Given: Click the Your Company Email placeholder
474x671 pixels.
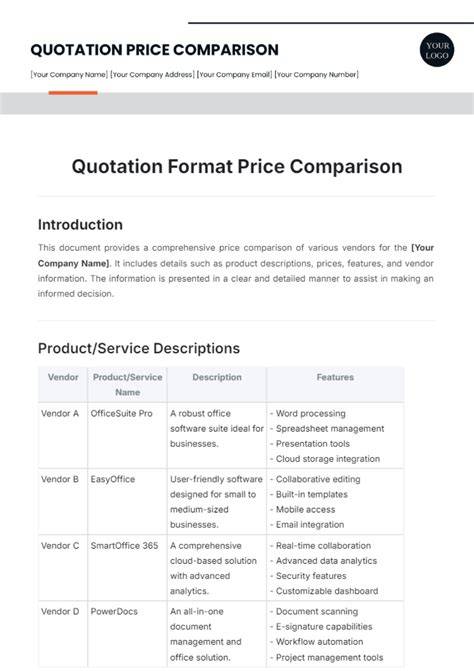Looking at the screenshot, I should [234, 74].
